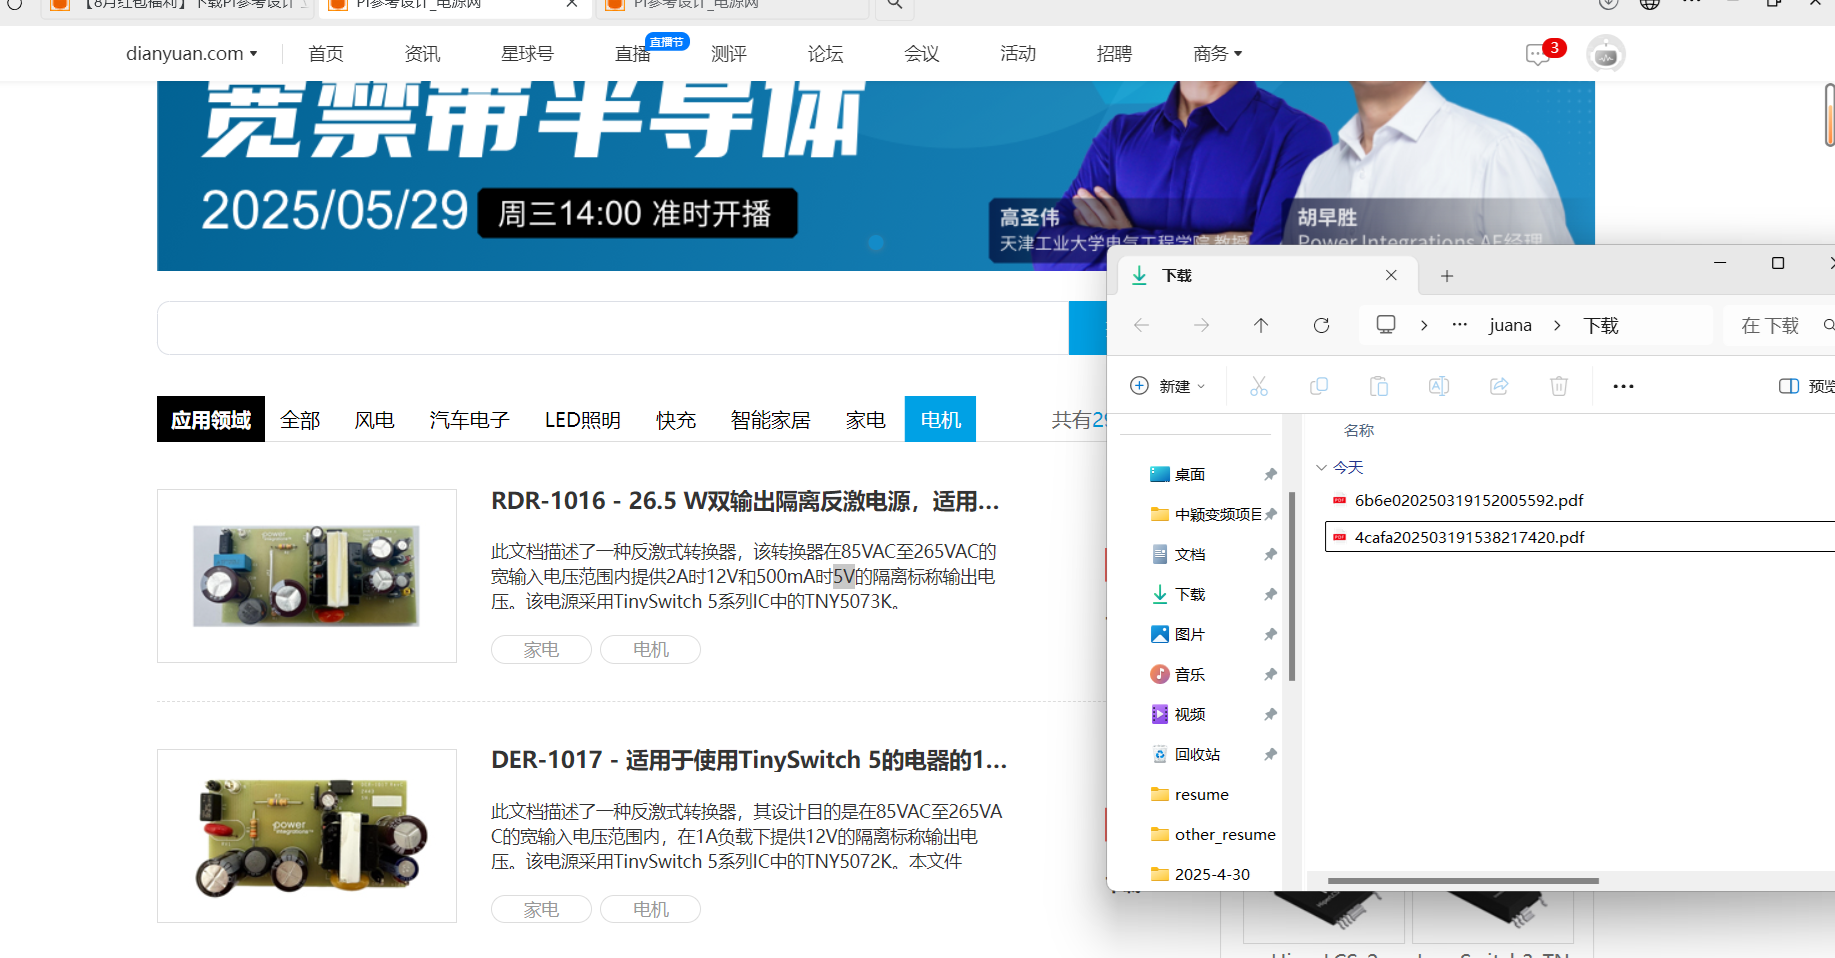Select the 电机 application filter

point(940,419)
